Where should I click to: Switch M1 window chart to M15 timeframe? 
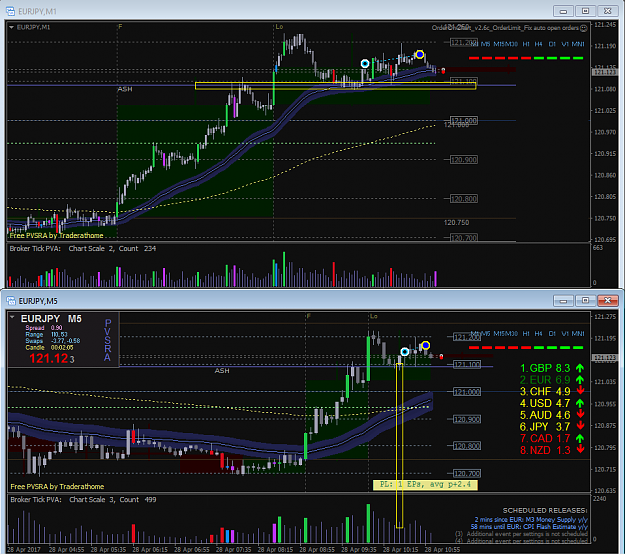[499, 44]
